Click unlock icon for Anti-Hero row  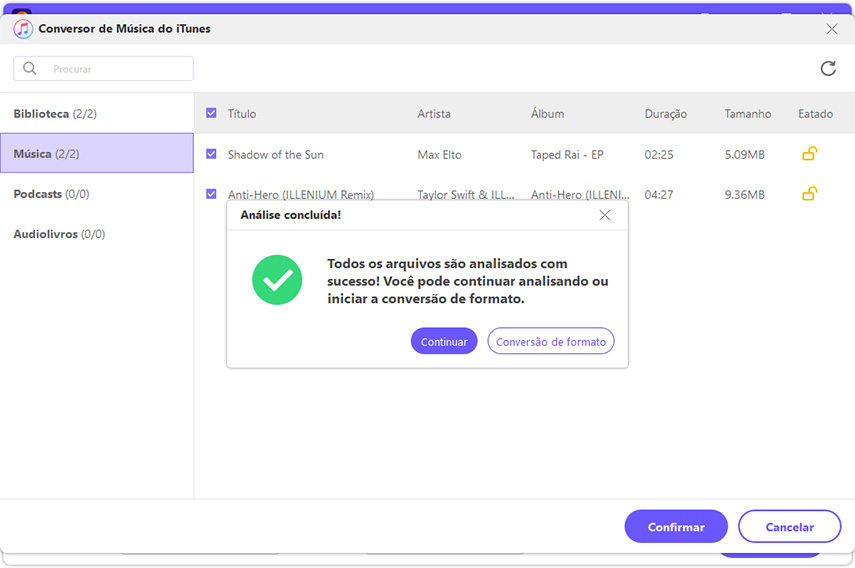pyautogui.click(x=809, y=194)
